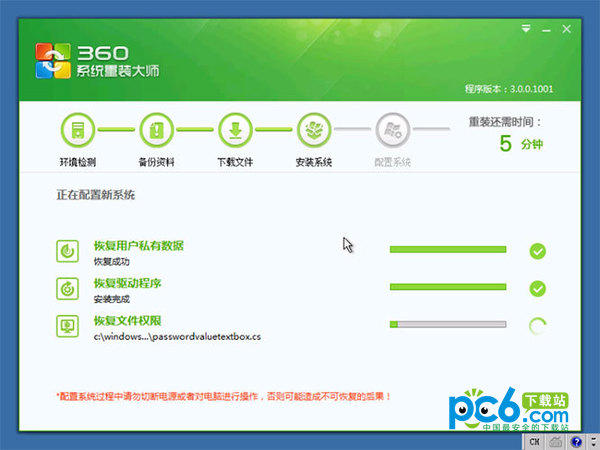Screen dimensions: 600x450
Task: Click the 恢复用户私有数据 icon
Action: click(67, 251)
